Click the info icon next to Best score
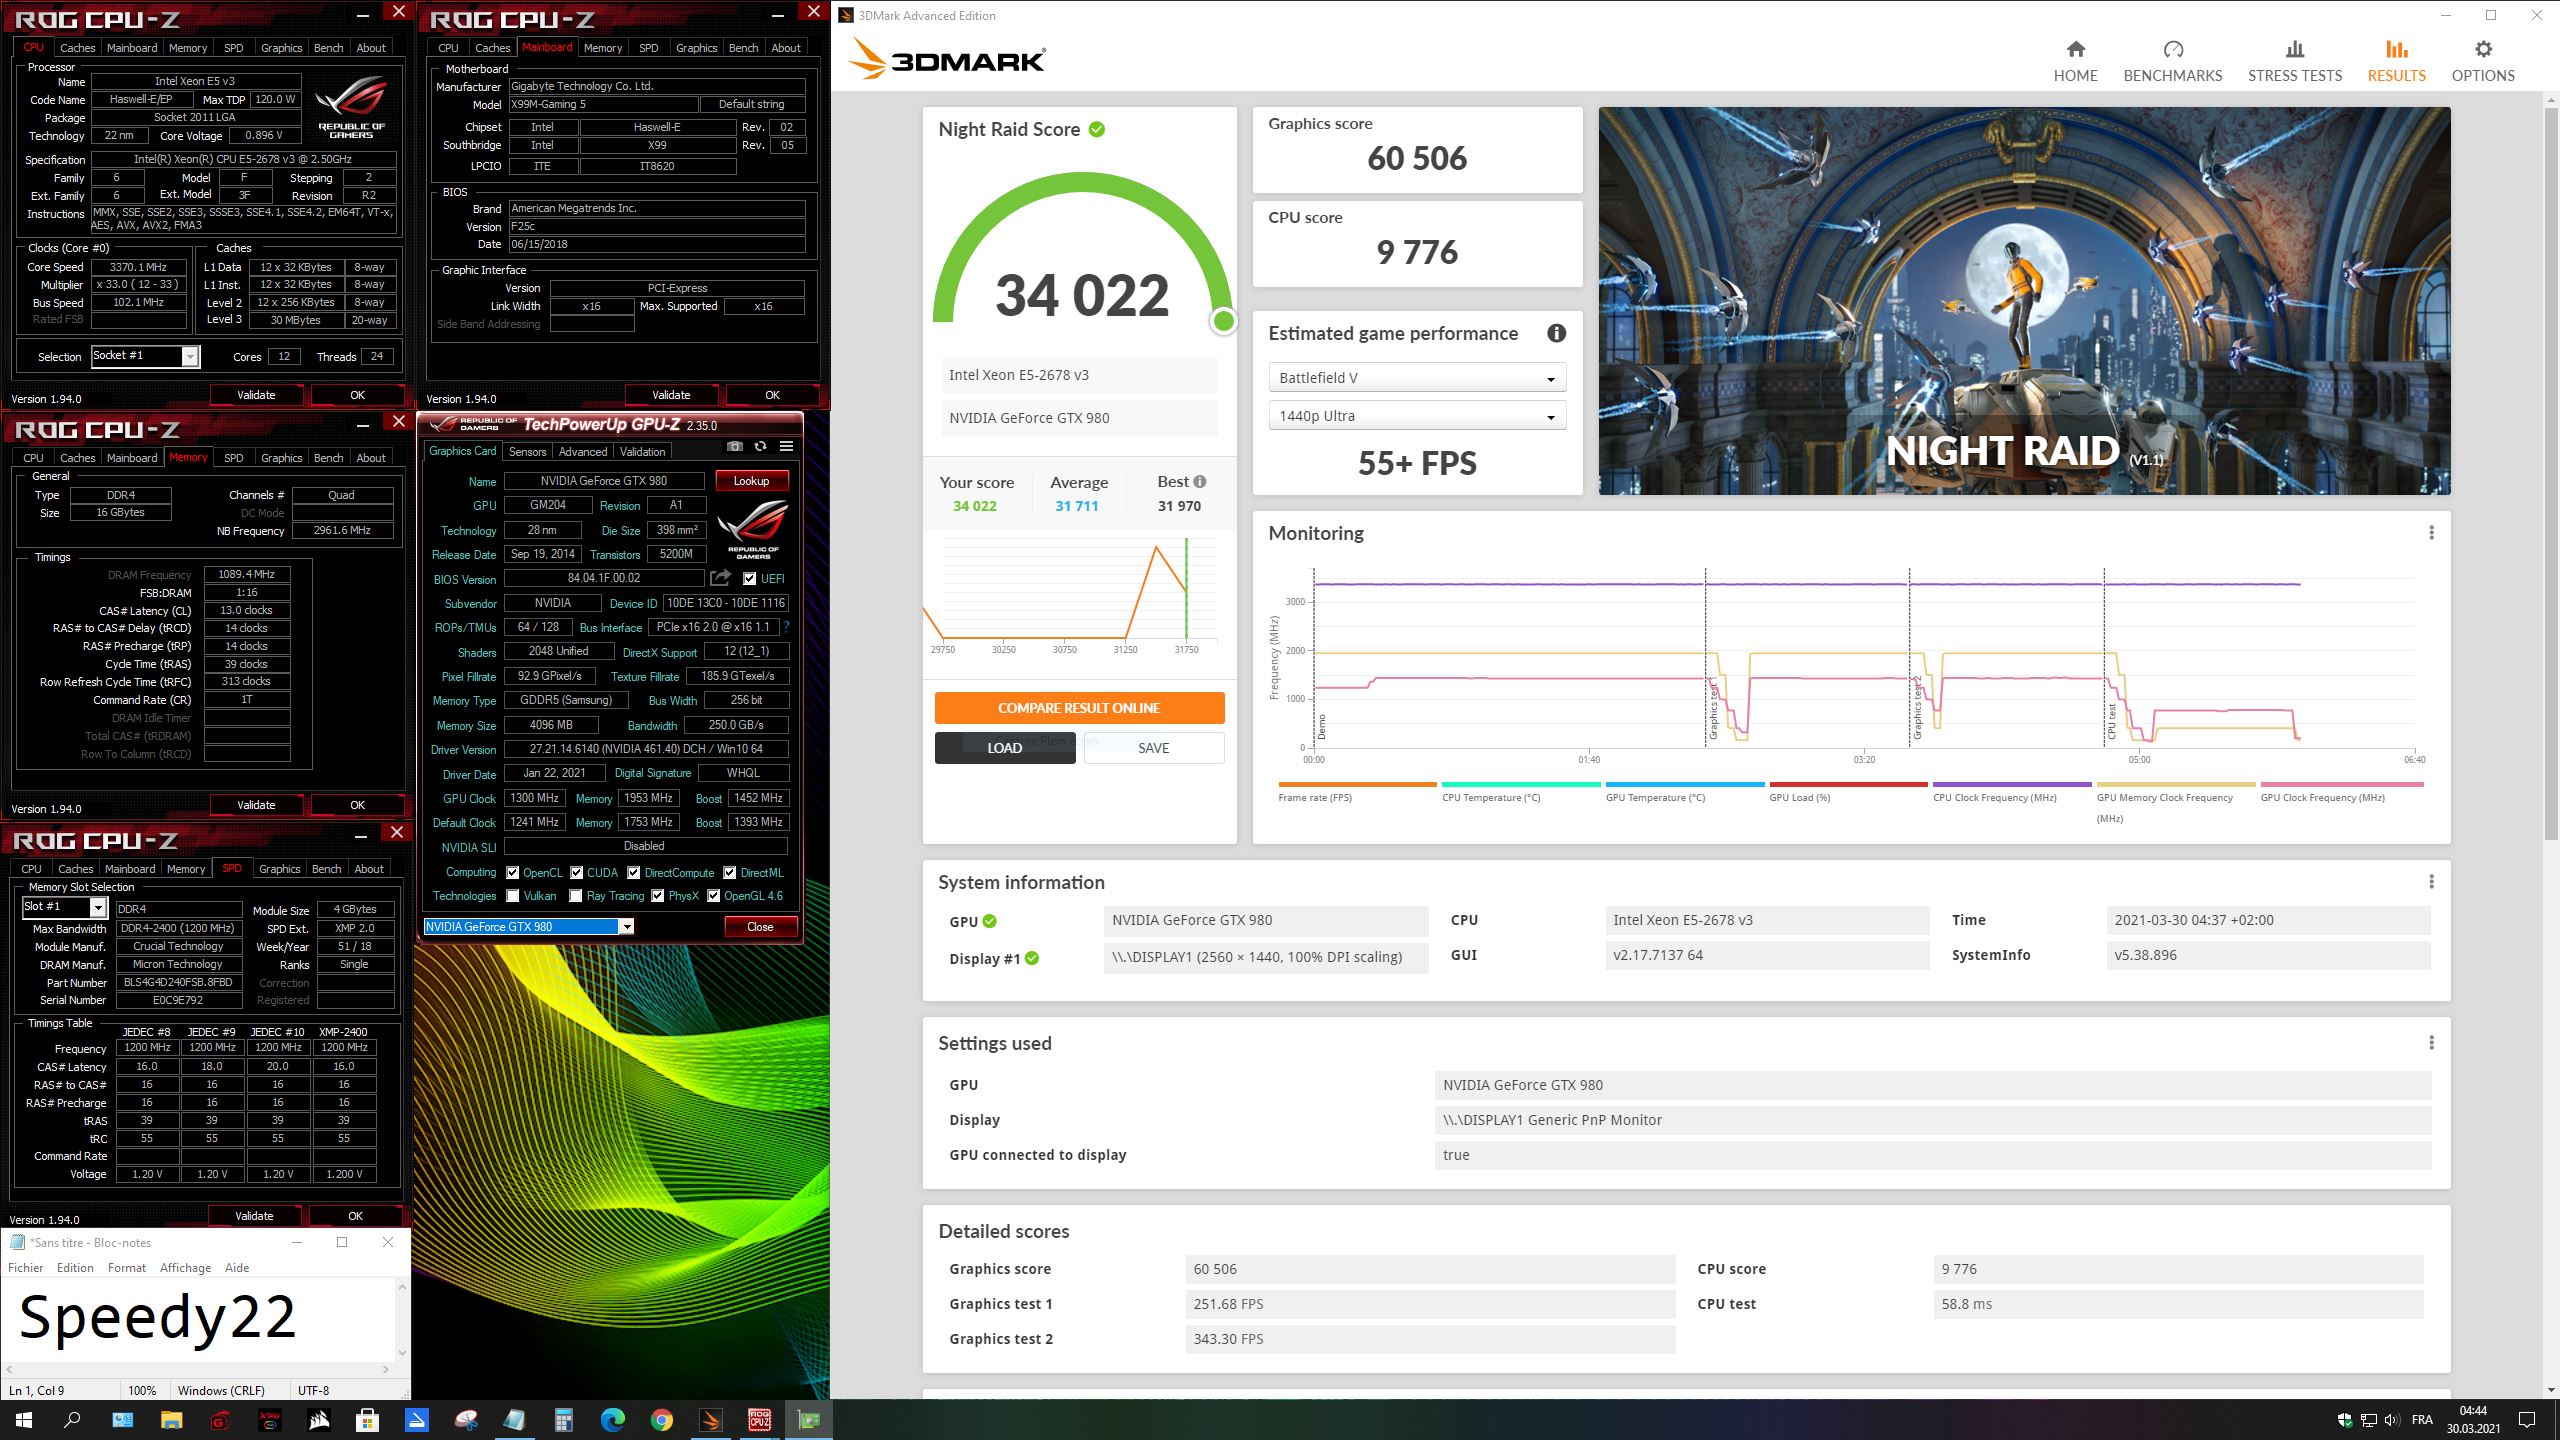This screenshot has height=1440, width=2560. (x=1200, y=482)
